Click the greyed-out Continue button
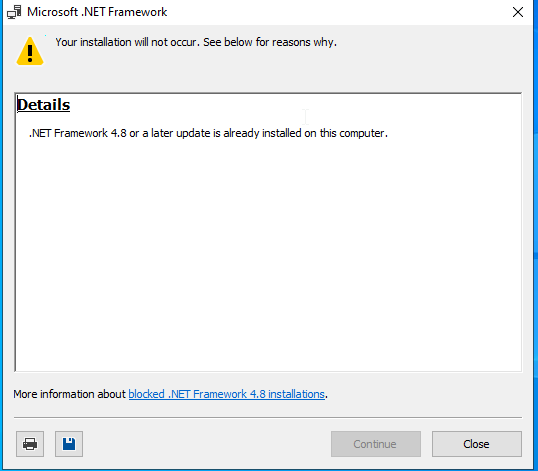Image resolution: width=538 pixels, height=471 pixels. point(376,444)
